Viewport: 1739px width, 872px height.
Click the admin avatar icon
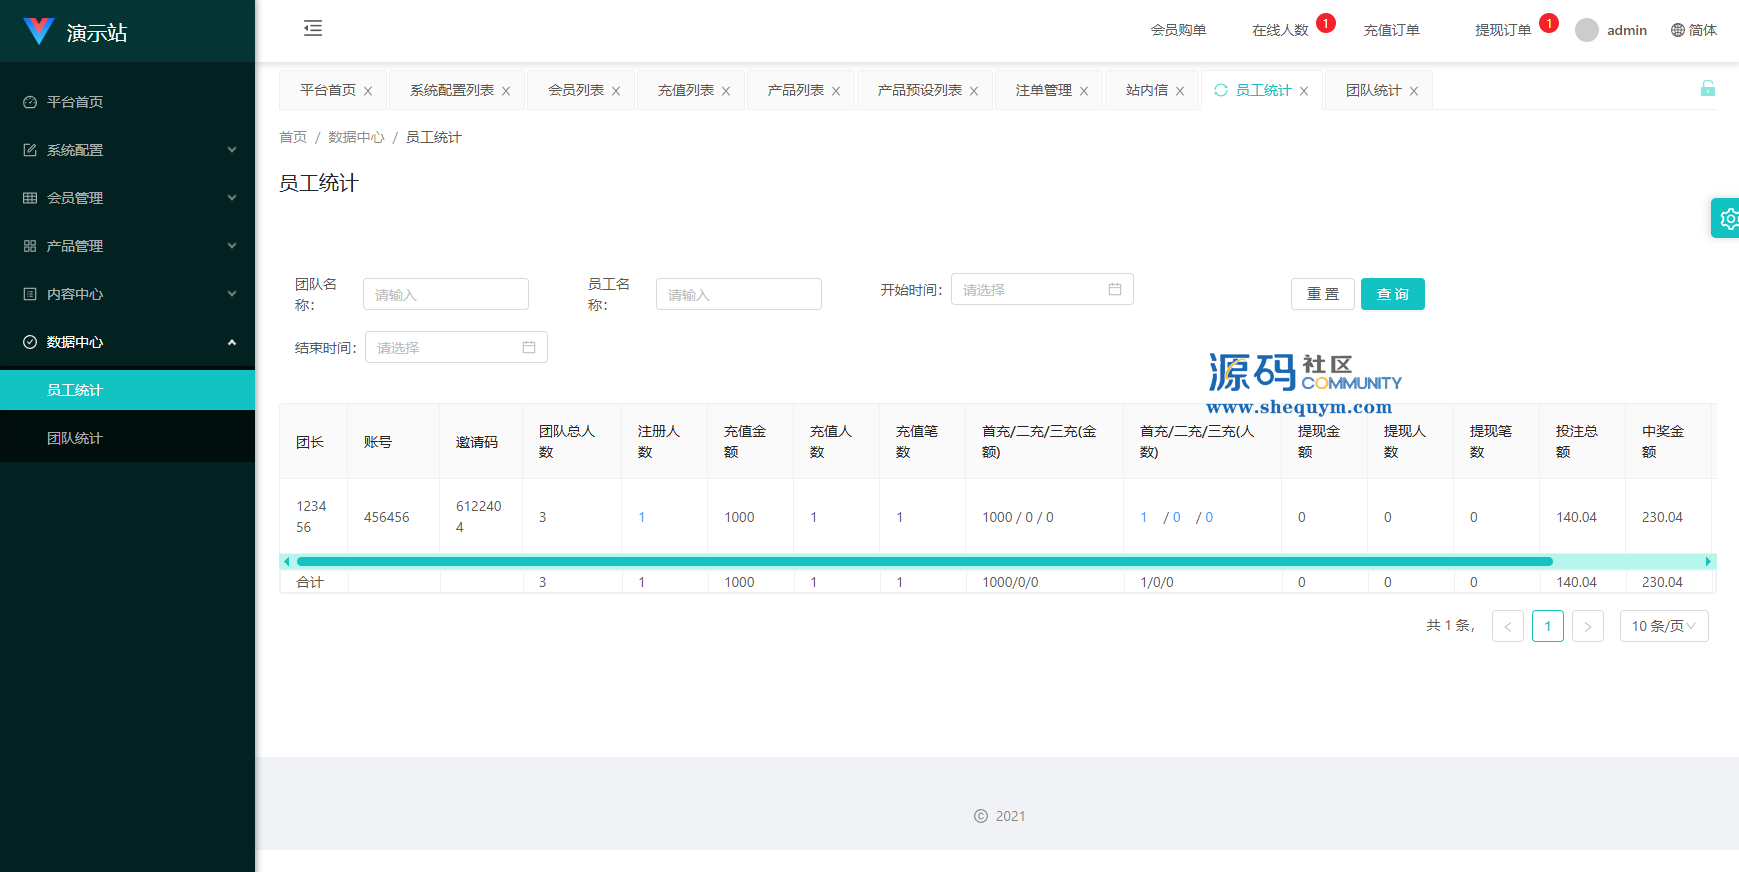(x=1586, y=30)
